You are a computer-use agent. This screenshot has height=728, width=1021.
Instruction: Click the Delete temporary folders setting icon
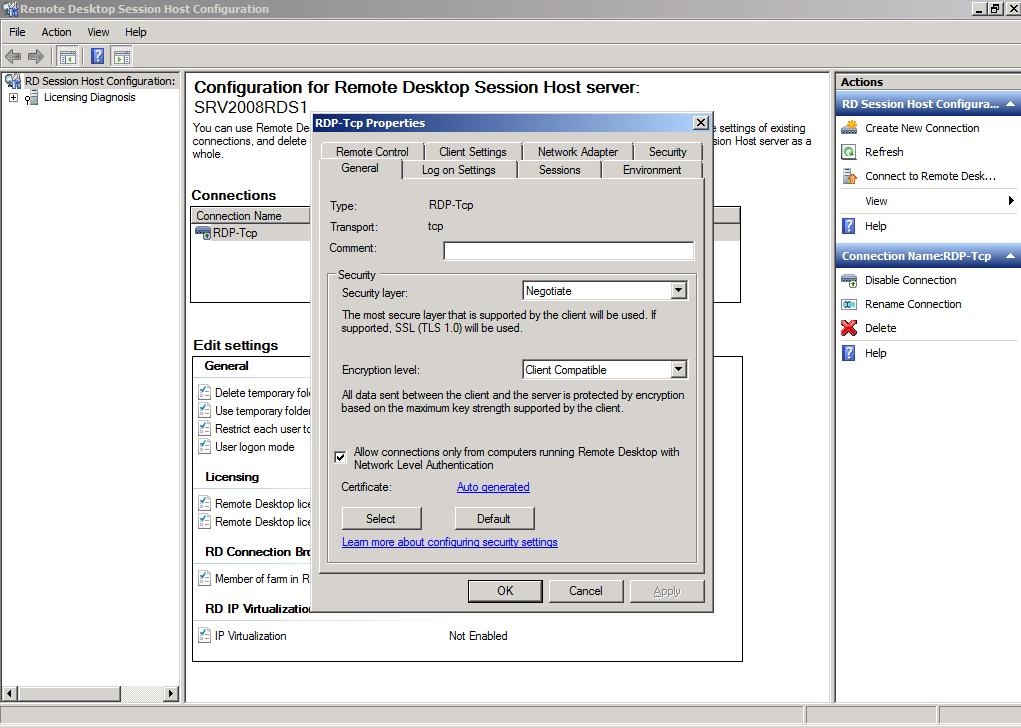pos(204,393)
